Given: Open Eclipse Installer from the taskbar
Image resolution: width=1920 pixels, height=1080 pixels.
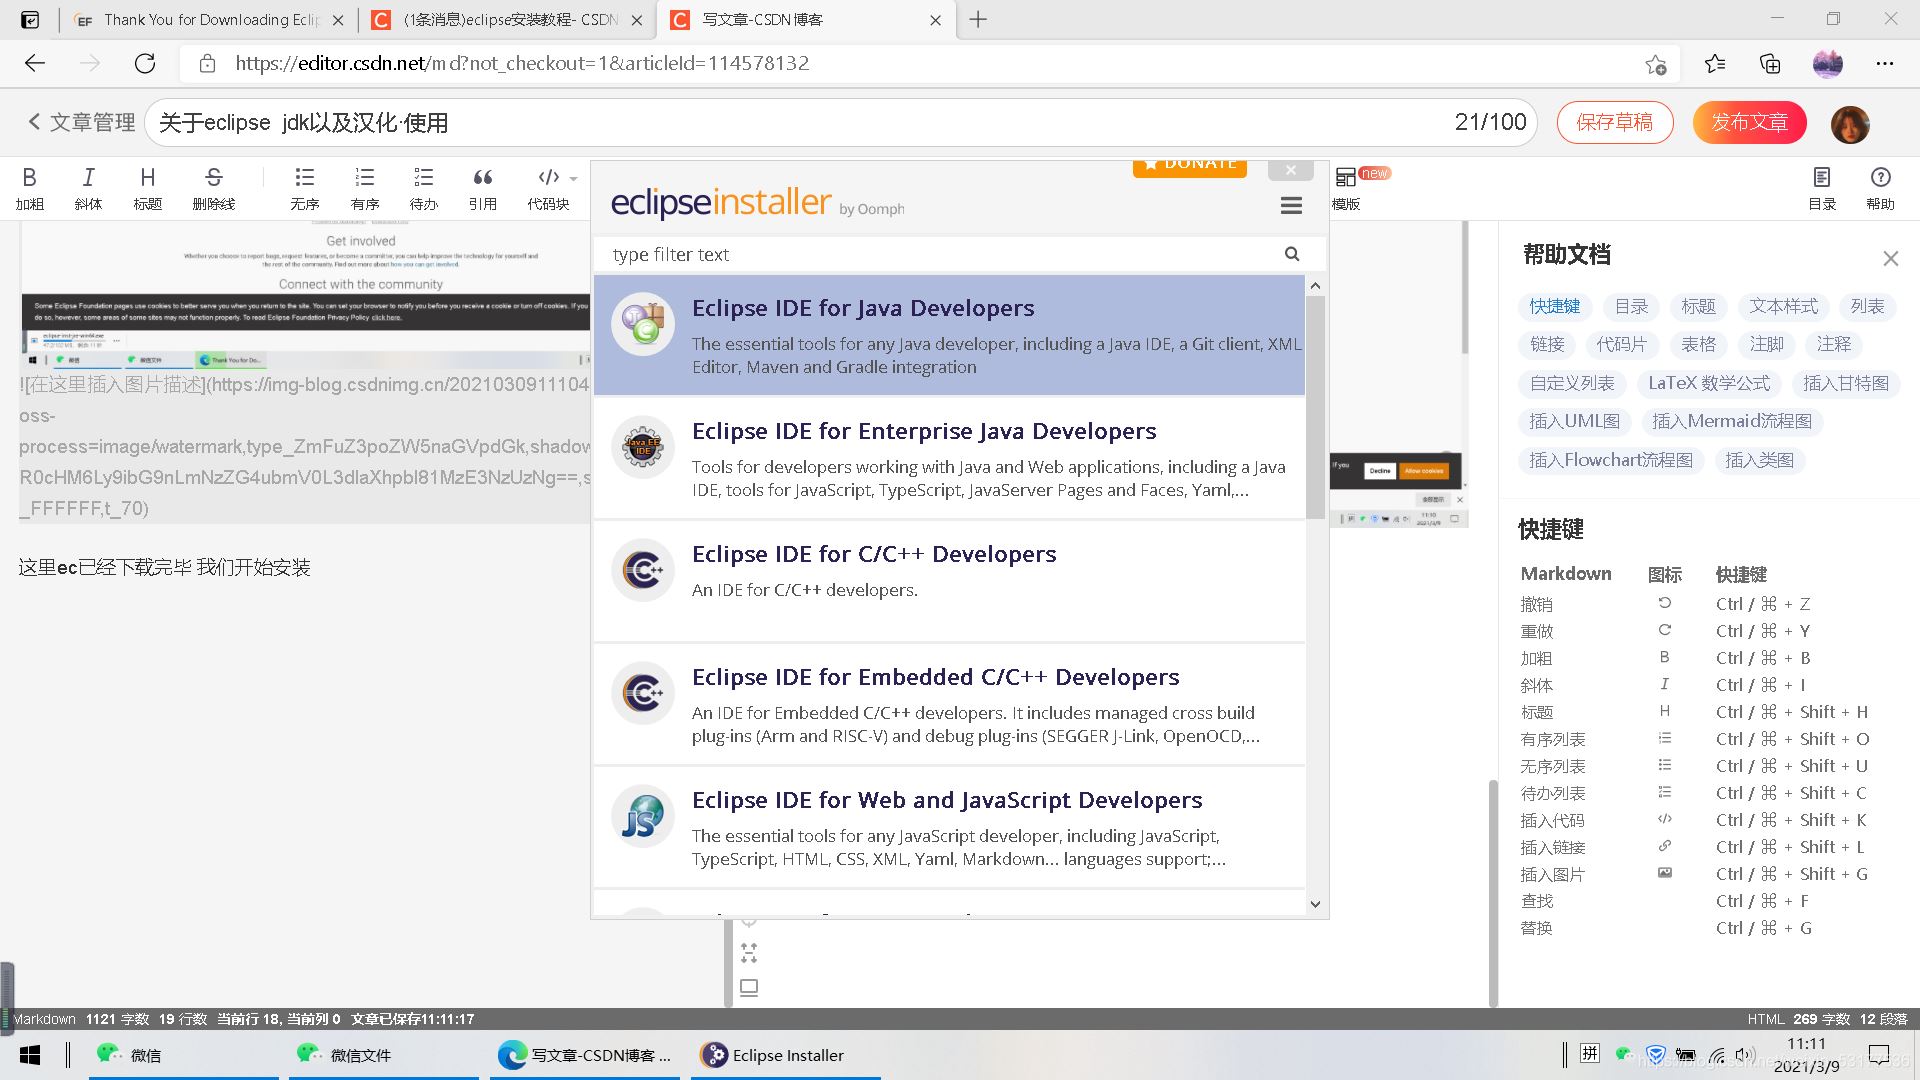Looking at the screenshot, I should coord(785,1055).
